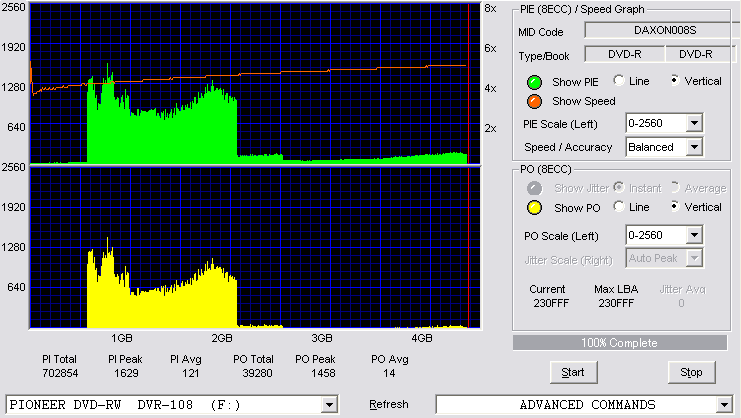
Task: Click the first DVD-R Type field
Action: [x=624, y=54]
